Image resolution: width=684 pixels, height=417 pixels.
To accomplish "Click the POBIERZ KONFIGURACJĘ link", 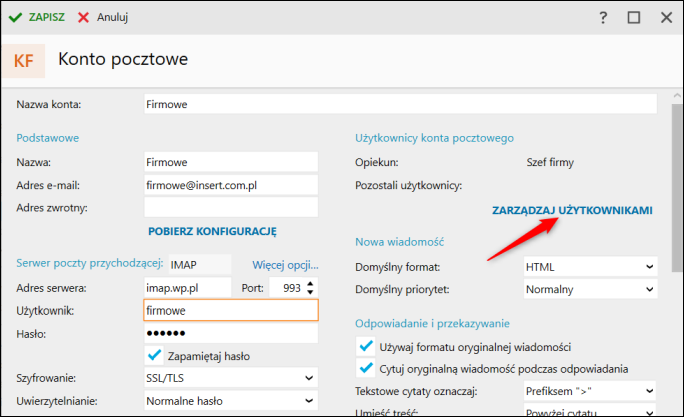I will (212, 231).
